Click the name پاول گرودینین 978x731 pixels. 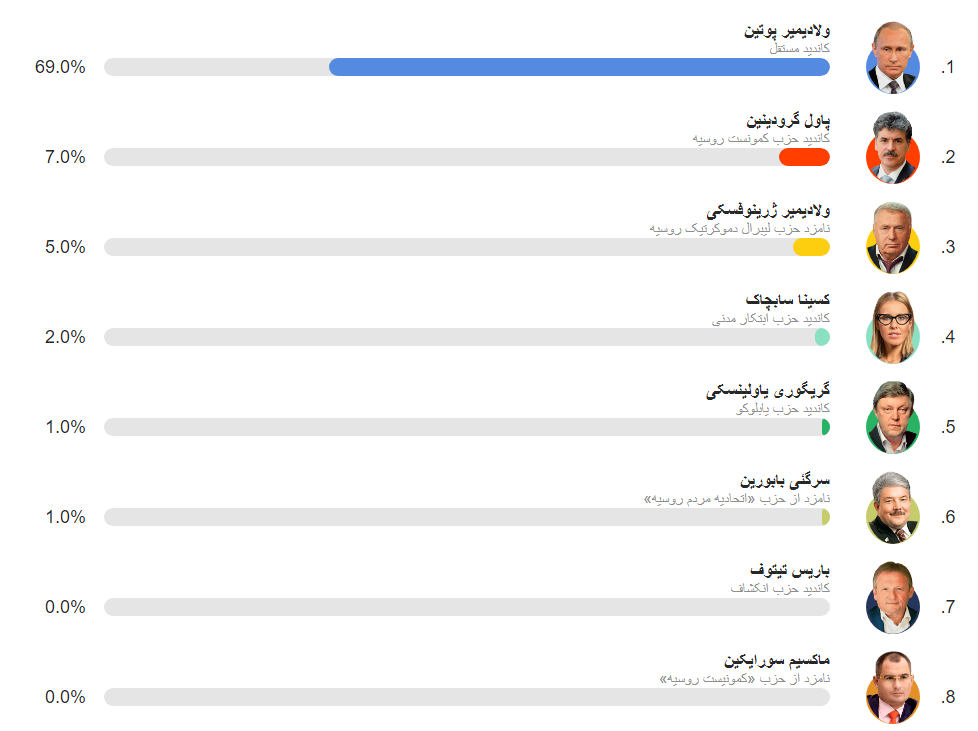[788, 120]
